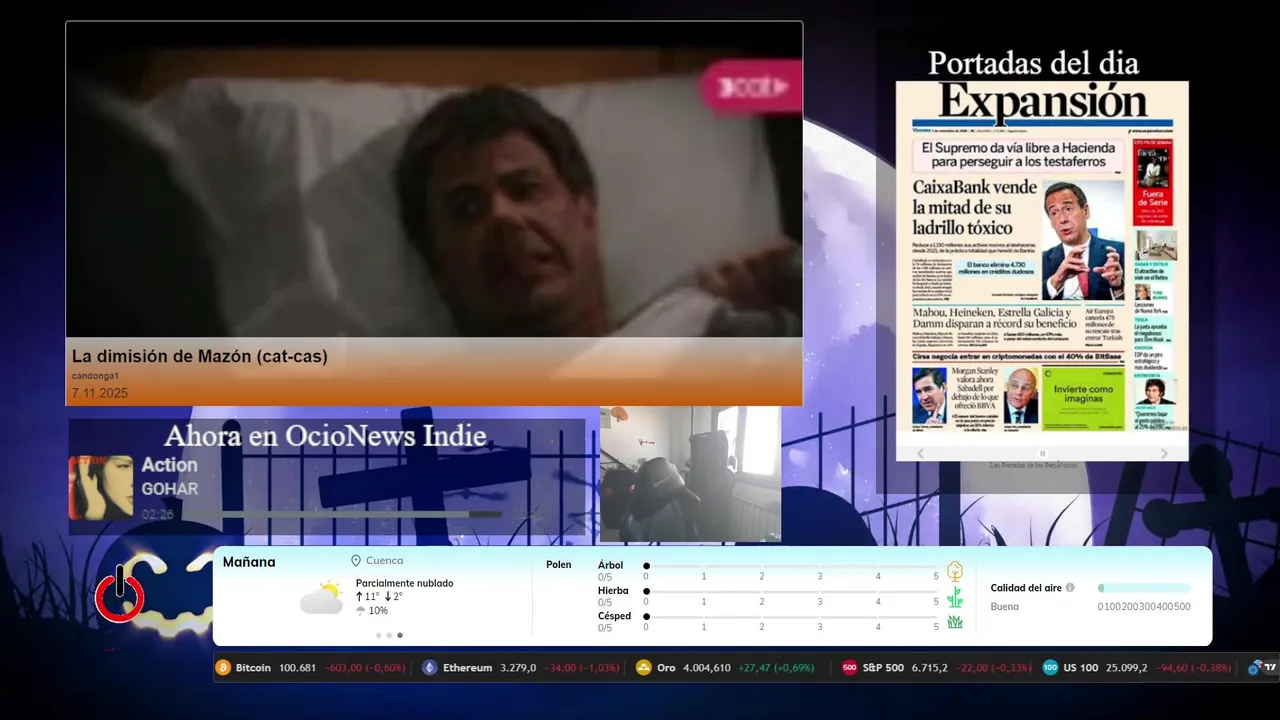Click the Oro gold icon in ticker
Image resolution: width=1280 pixels, height=720 pixels.
coord(644,667)
